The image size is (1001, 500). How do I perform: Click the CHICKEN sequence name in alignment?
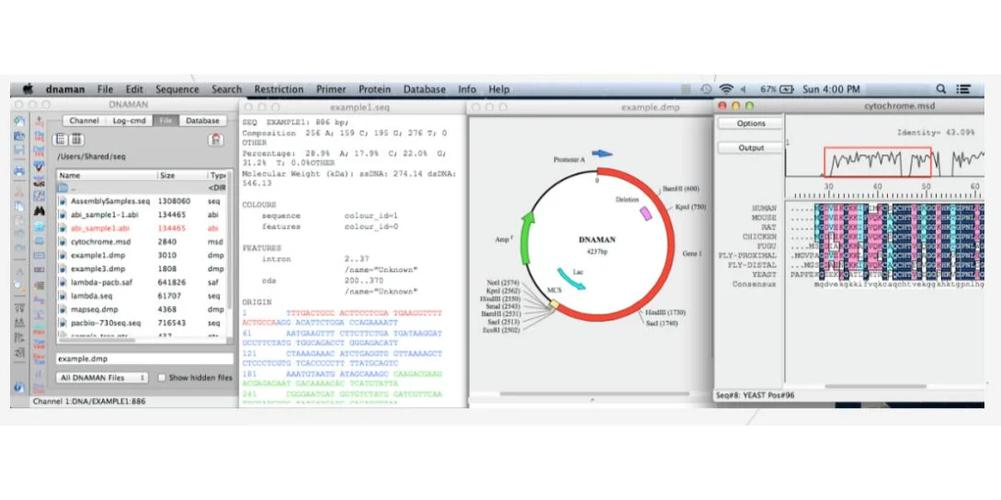(x=760, y=236)
